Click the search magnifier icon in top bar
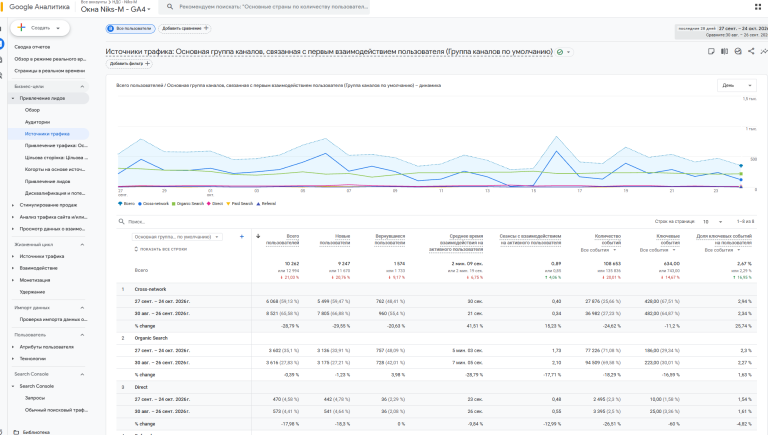This screenshot has height=435, width=768. 170,7
